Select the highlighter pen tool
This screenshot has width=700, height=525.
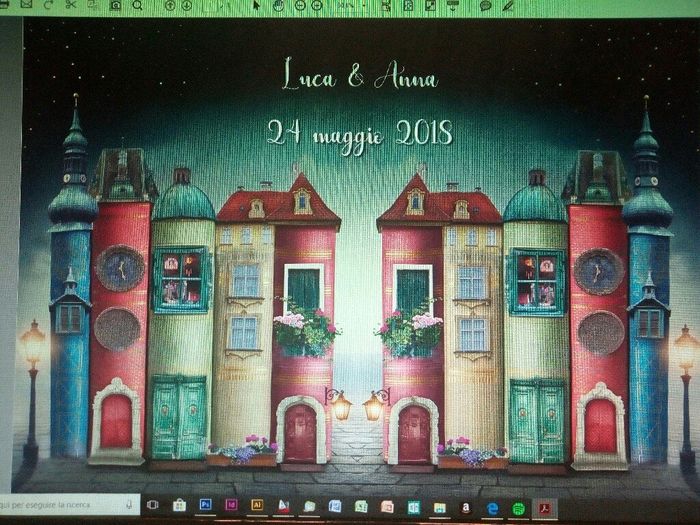pyautogui.click(x=508, y=5)
